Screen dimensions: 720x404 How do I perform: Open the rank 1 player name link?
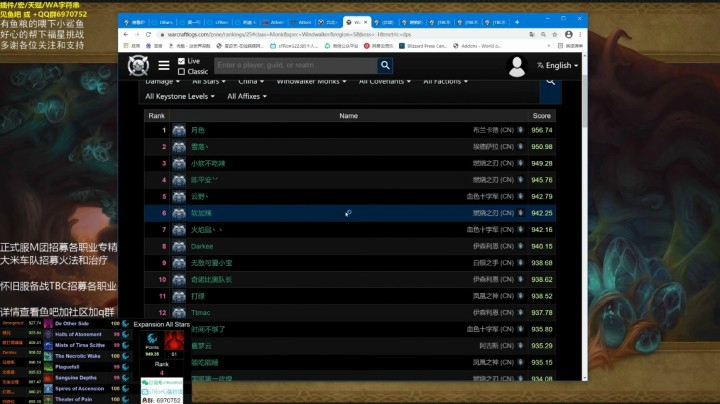coord(197,130)
